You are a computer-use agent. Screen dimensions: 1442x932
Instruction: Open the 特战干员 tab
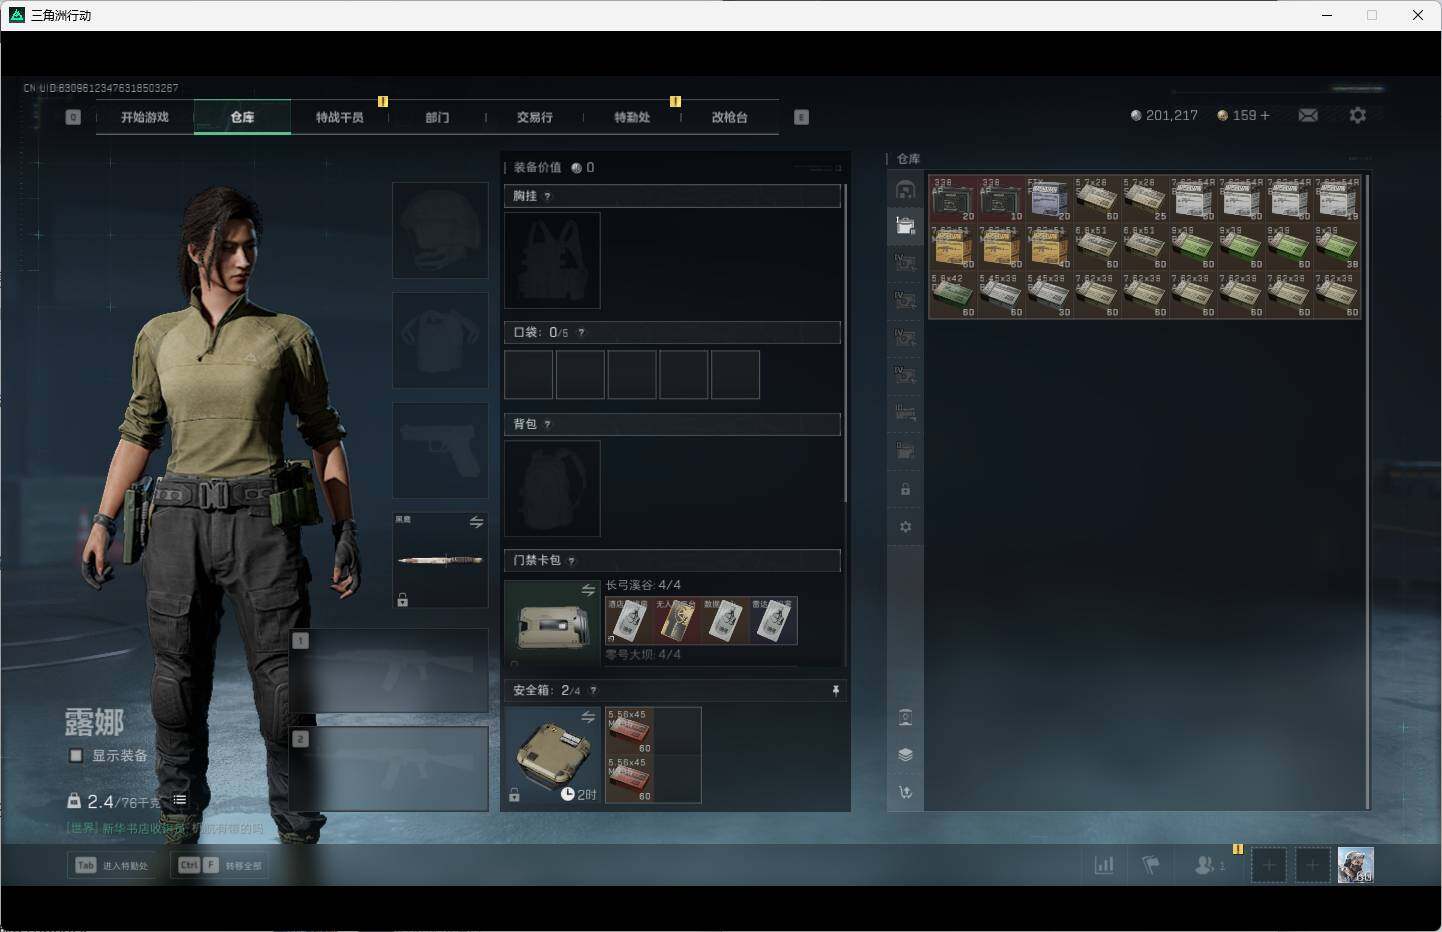pyautogui.click(x=339, y=117)
